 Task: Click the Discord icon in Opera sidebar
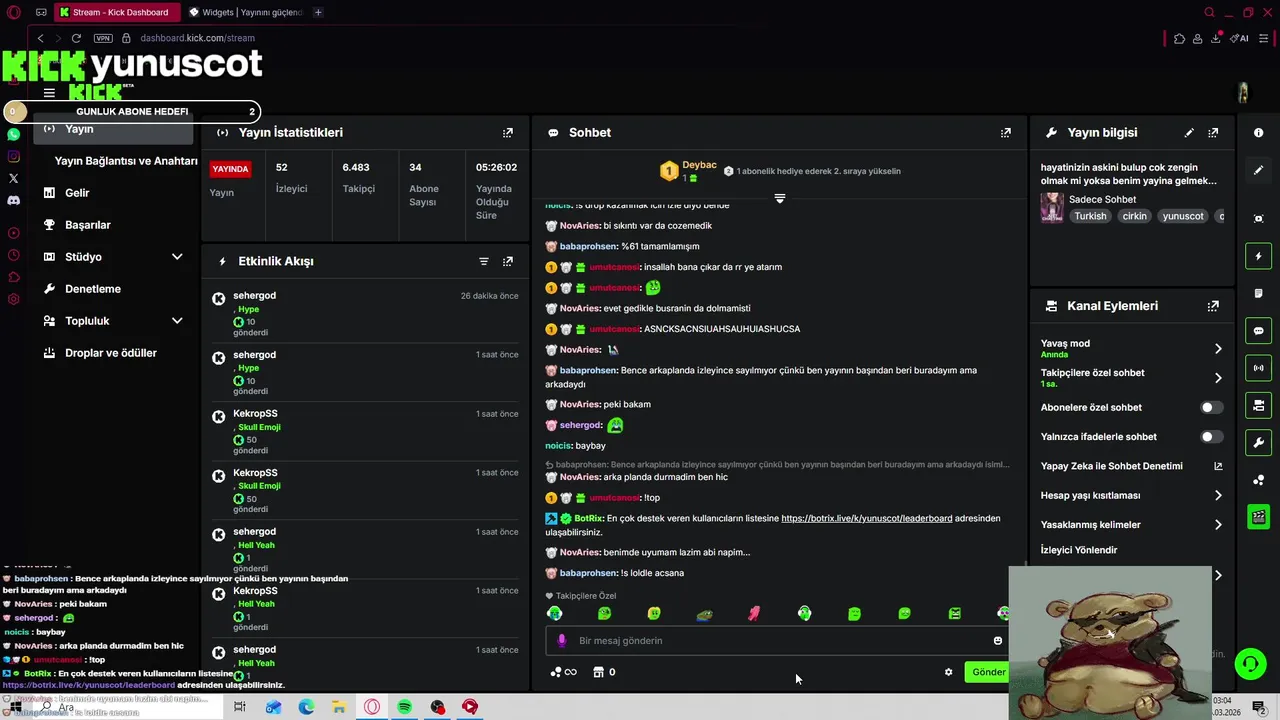click(x=14, y=200)
